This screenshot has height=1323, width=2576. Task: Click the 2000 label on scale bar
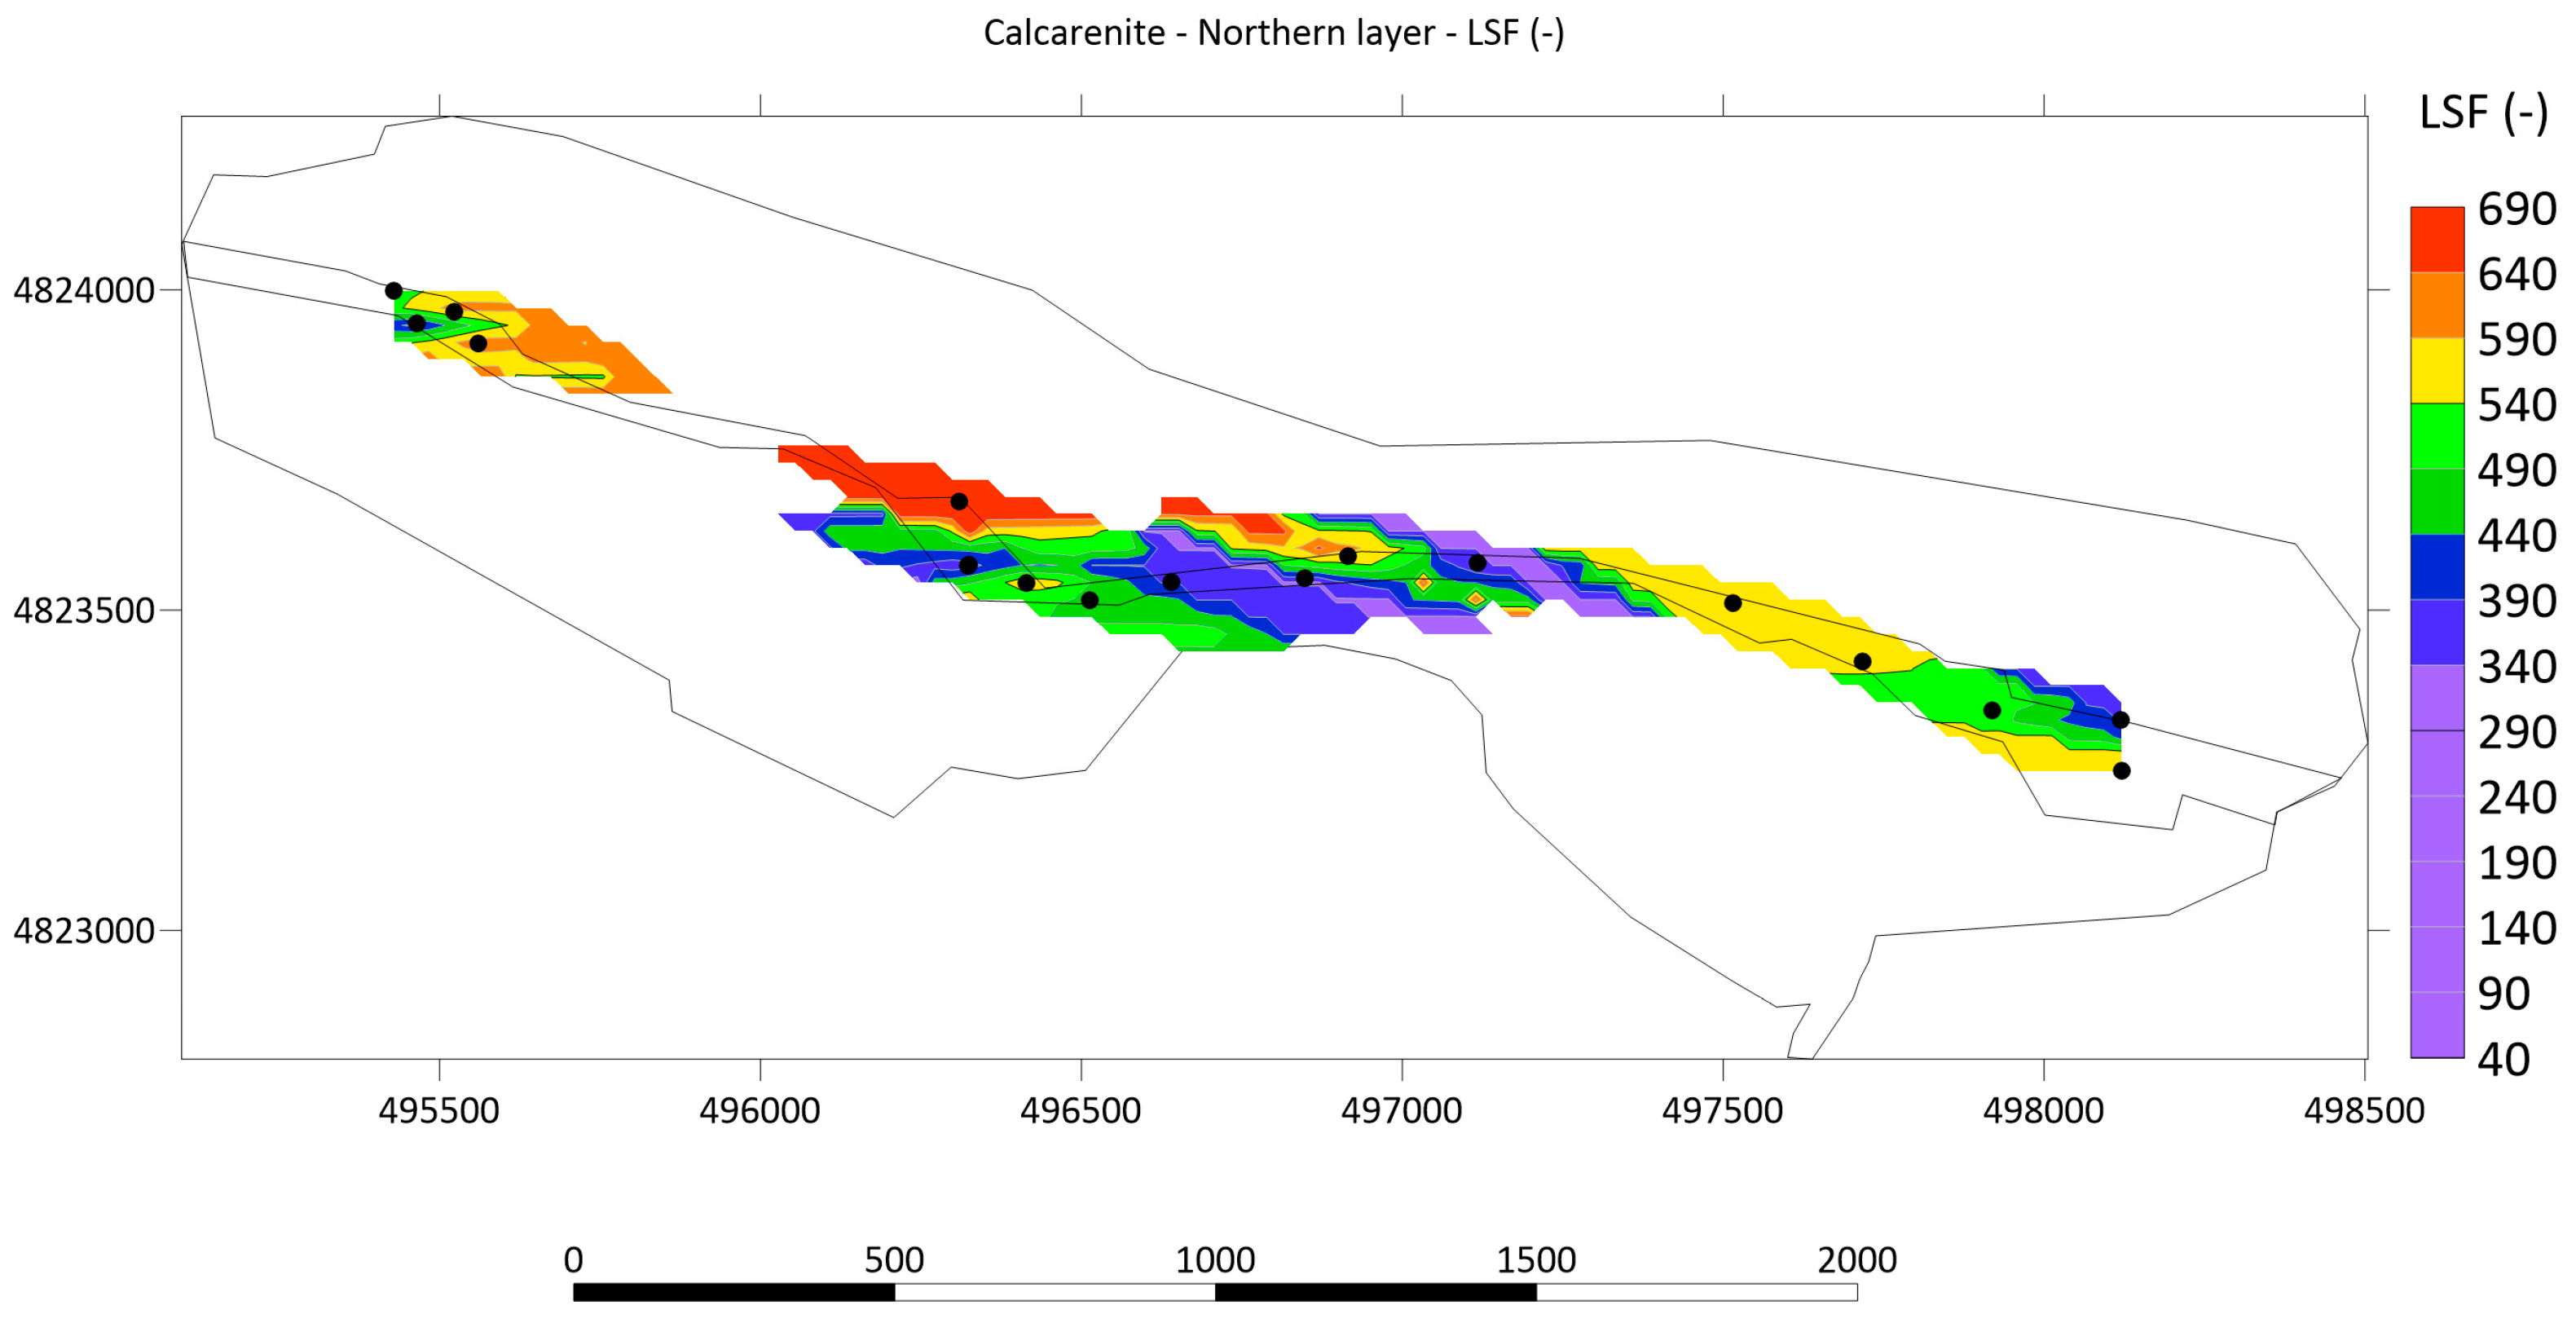pyautogui.click(x=1856, y=1260)
